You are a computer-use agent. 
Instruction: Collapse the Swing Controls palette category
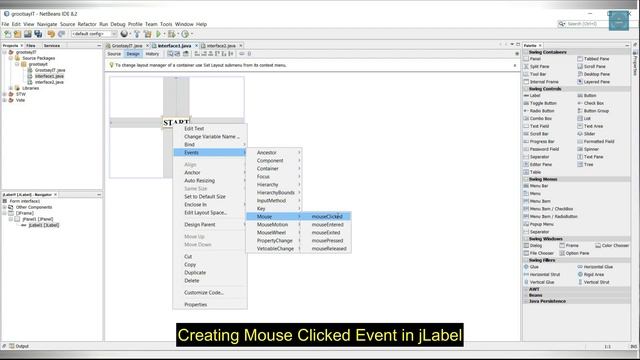coord(526,89)
